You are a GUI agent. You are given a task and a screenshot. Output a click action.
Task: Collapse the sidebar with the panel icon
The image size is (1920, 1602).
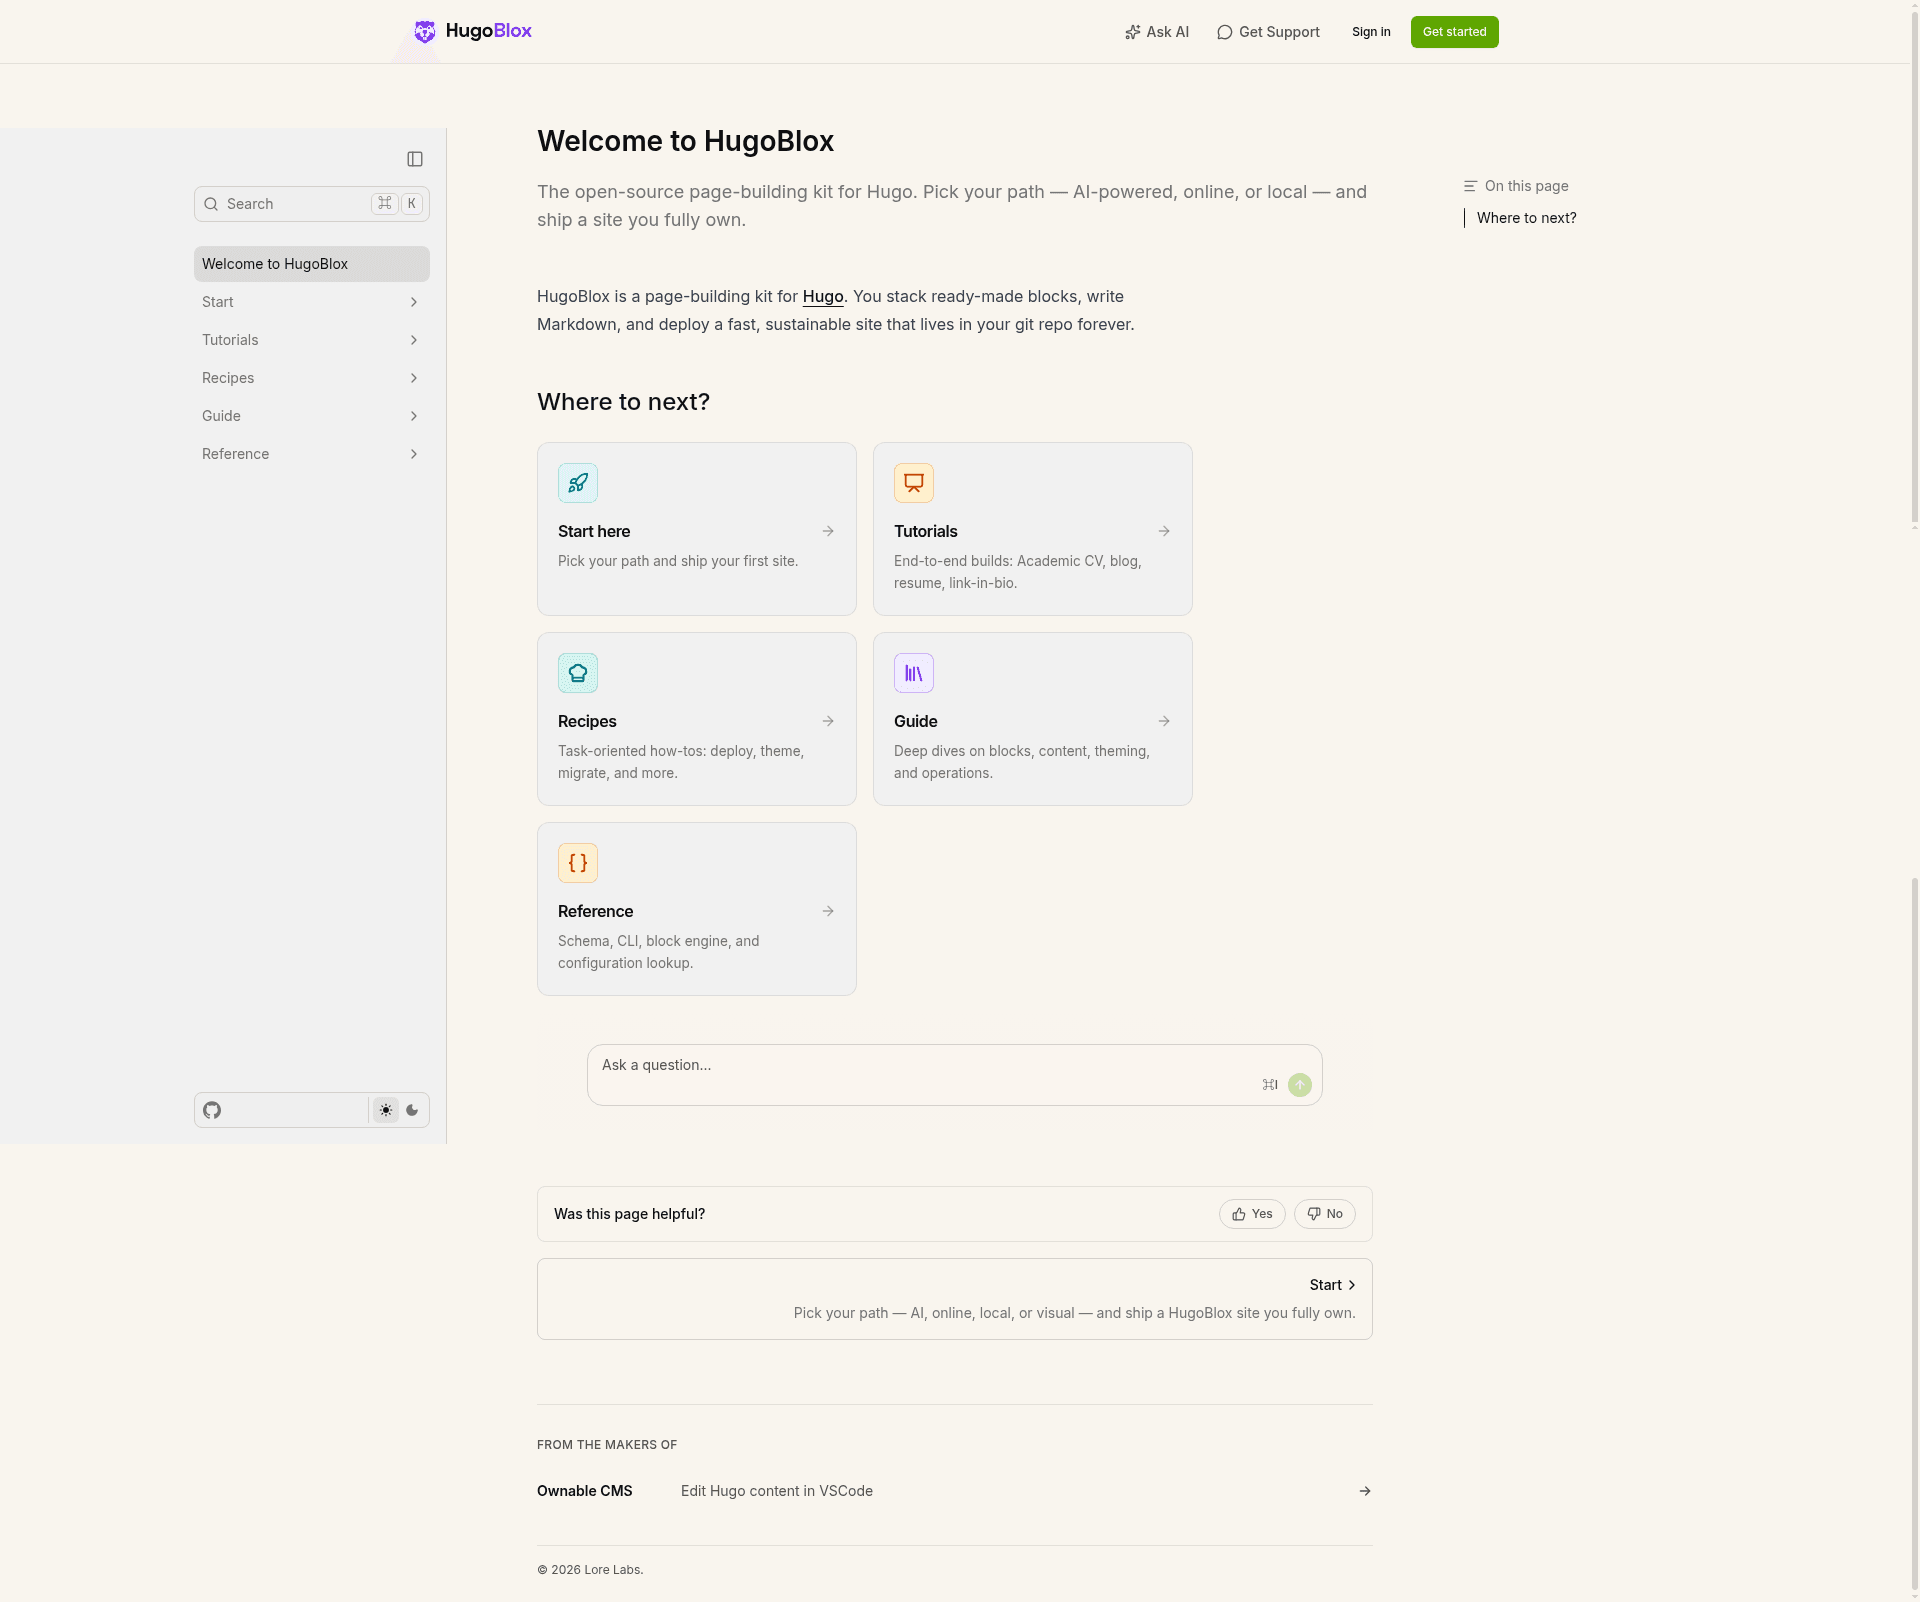[x=415, y=159]
